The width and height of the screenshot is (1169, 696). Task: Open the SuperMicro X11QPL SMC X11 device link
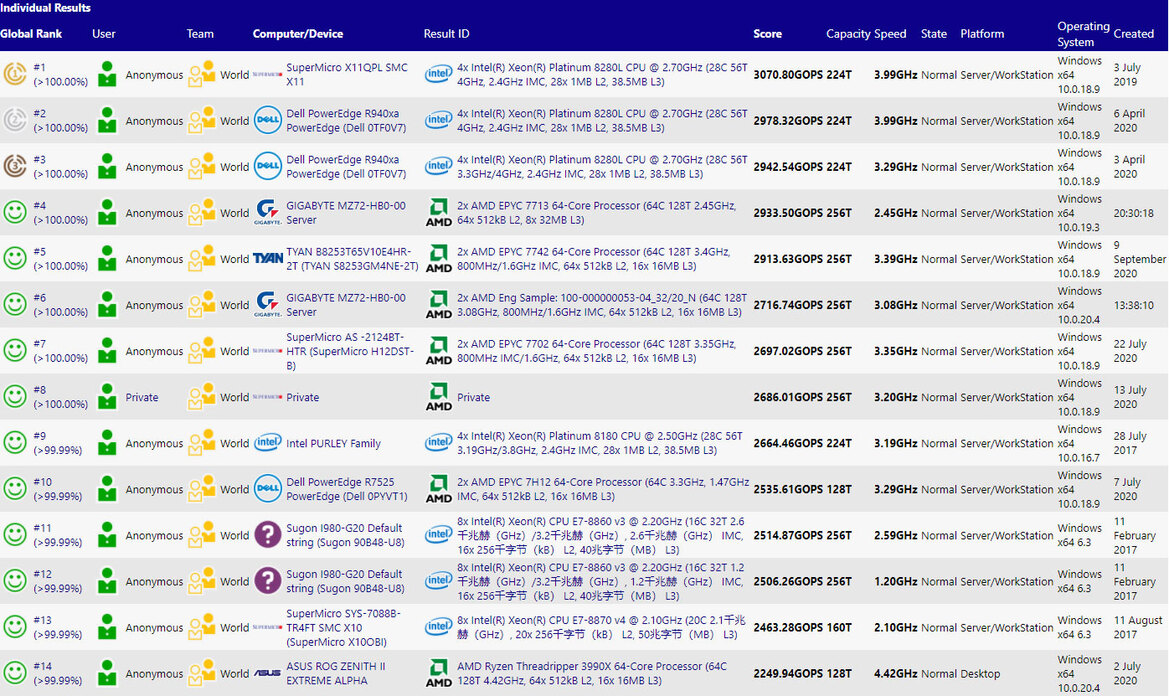(x=347, y=75)
